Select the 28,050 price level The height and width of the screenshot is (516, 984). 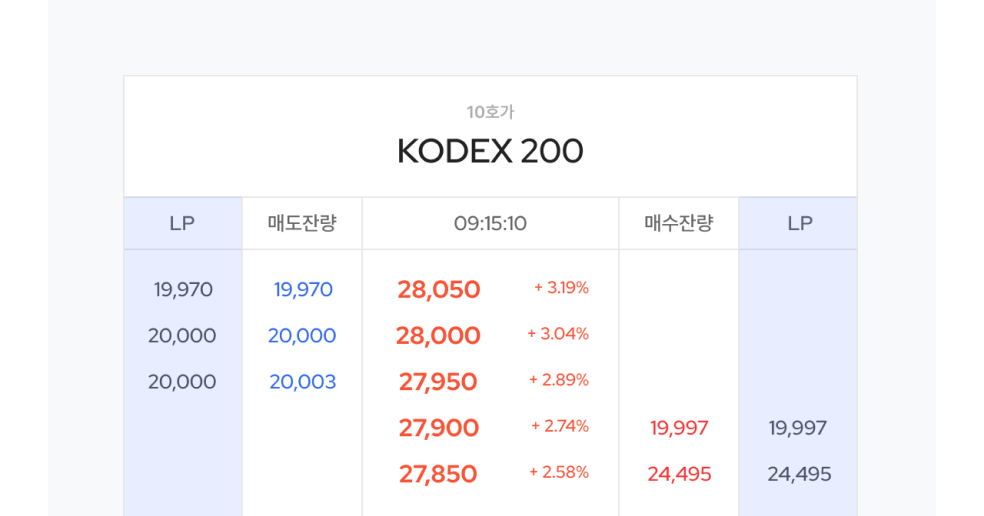pos(439,290)
